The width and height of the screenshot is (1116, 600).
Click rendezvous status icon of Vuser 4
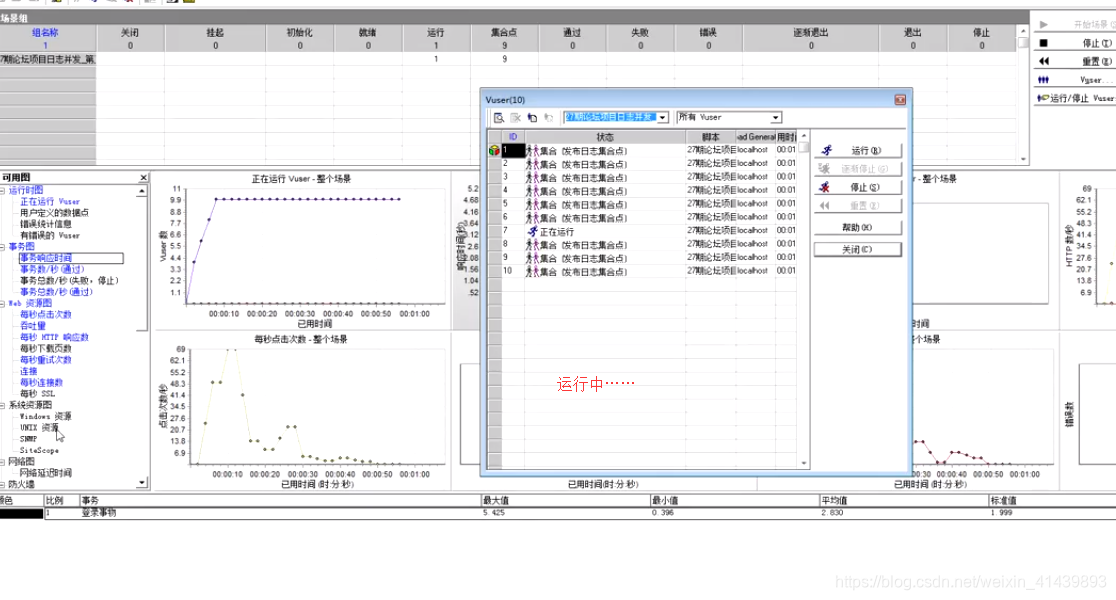point(532,191)
